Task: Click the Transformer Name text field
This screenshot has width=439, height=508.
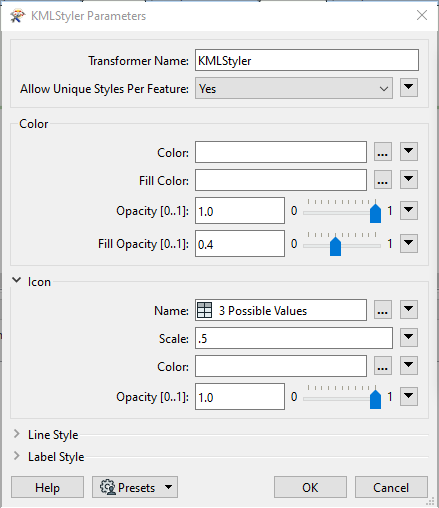Action: click(x=307, y=60)
